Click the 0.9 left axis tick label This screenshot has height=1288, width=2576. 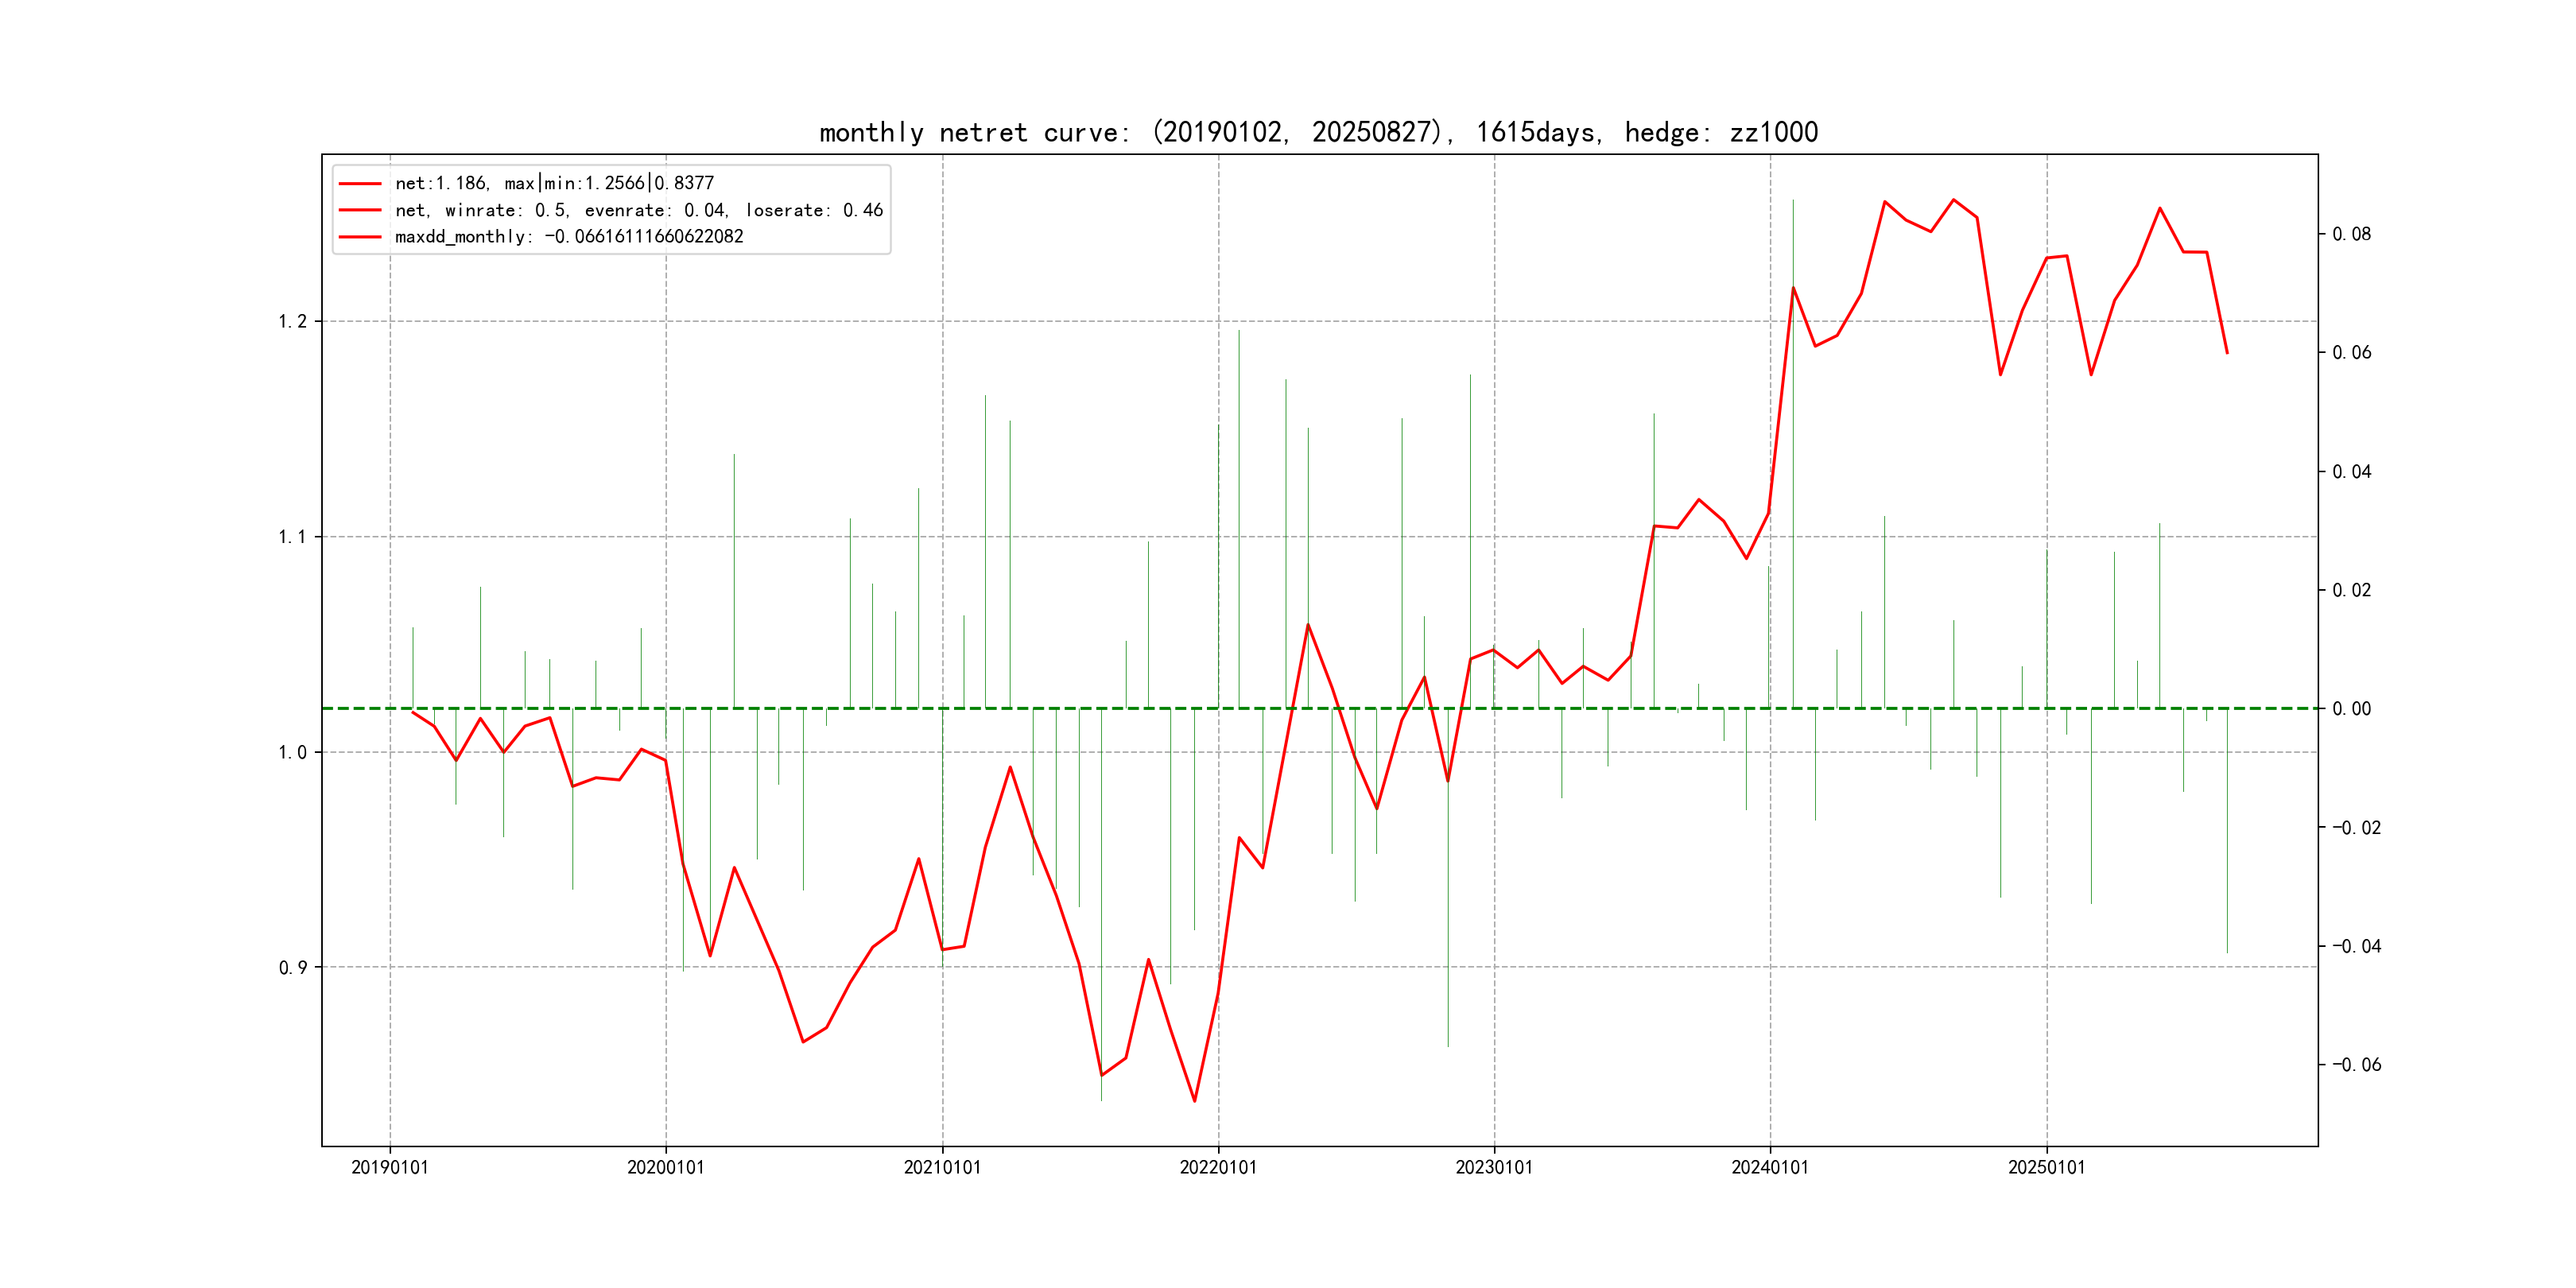[x=292, y=967]
